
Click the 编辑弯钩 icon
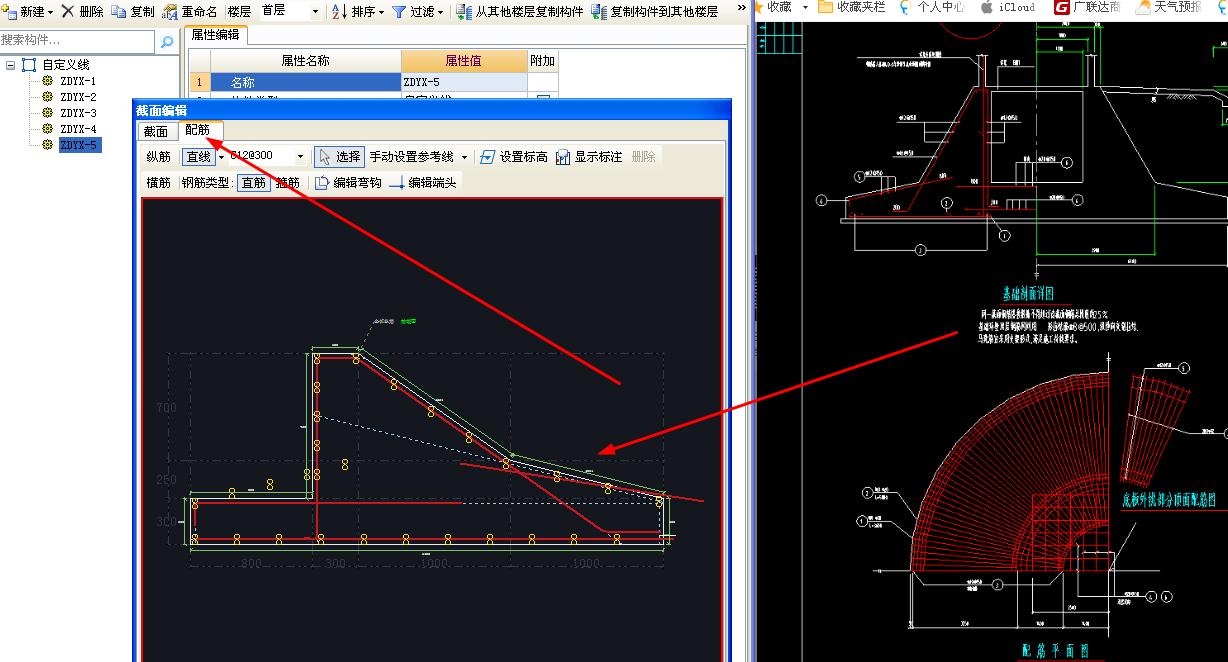click(x=322, y=183)
